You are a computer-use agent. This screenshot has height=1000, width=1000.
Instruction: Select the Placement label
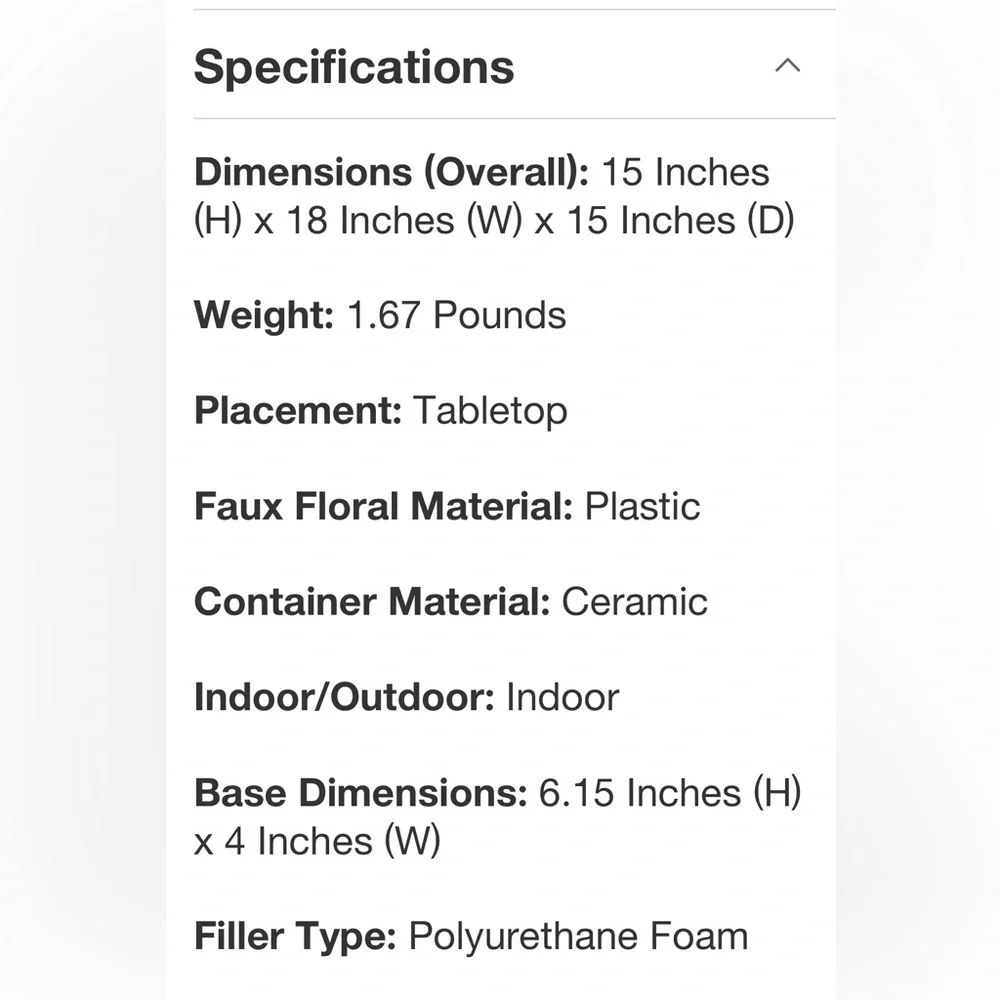(x=298, y=411)
